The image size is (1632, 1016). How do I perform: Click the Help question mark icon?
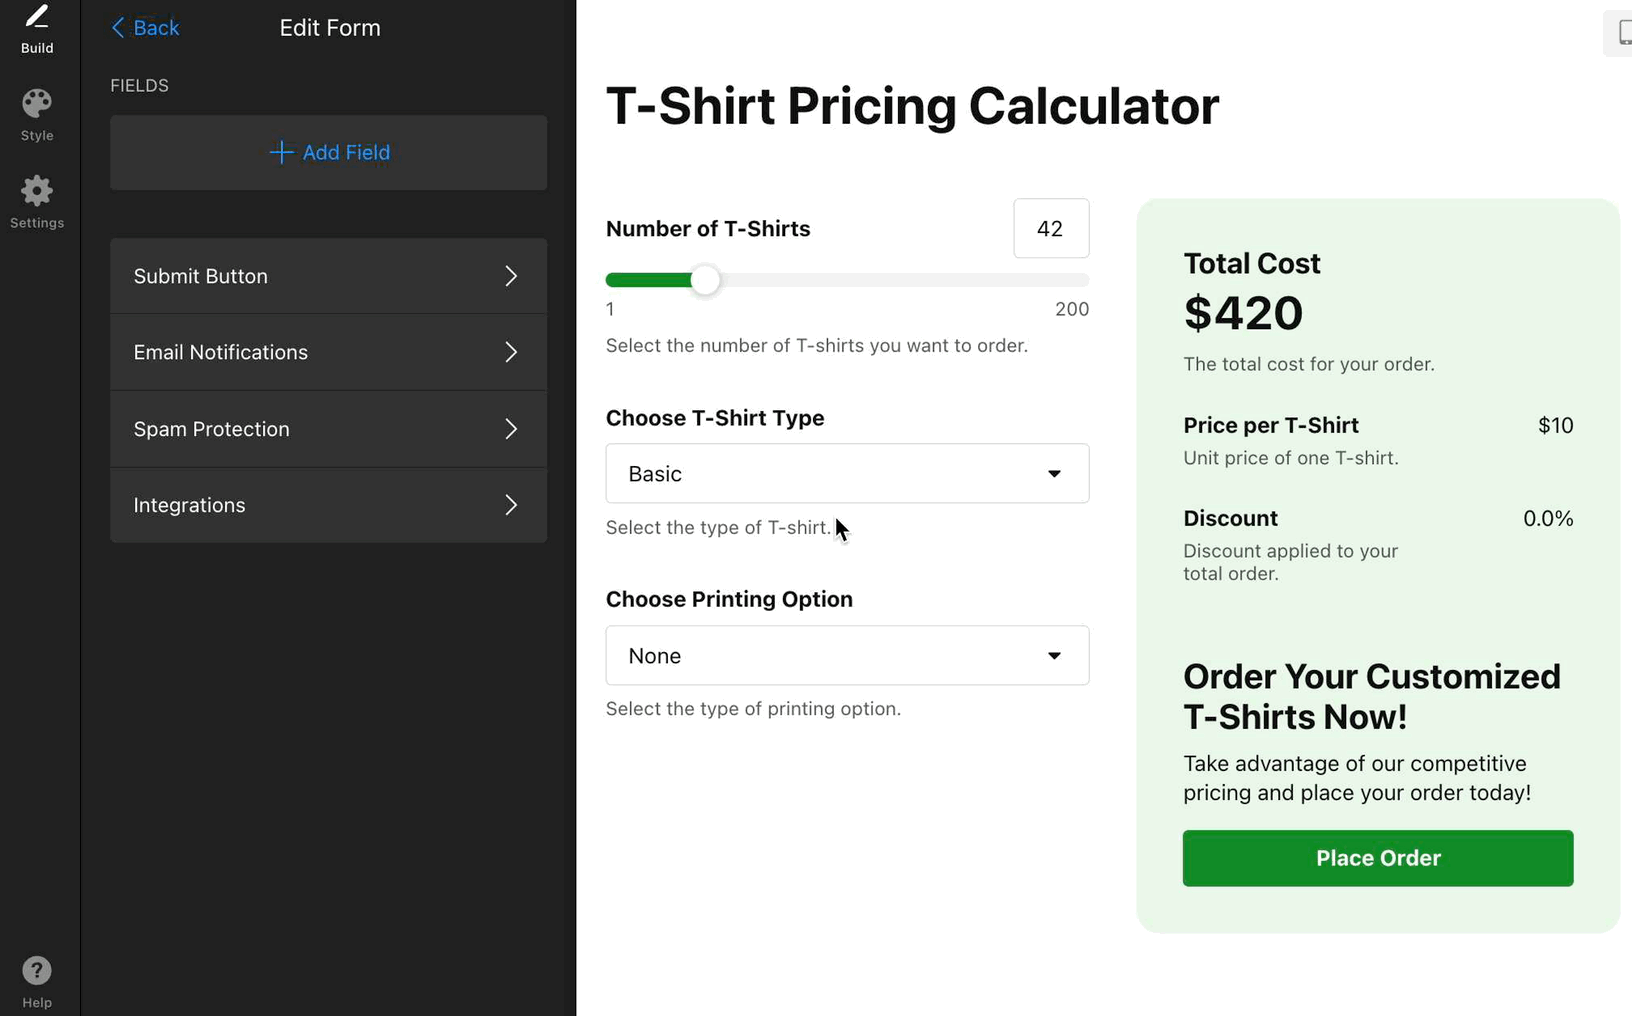[37, 971]
